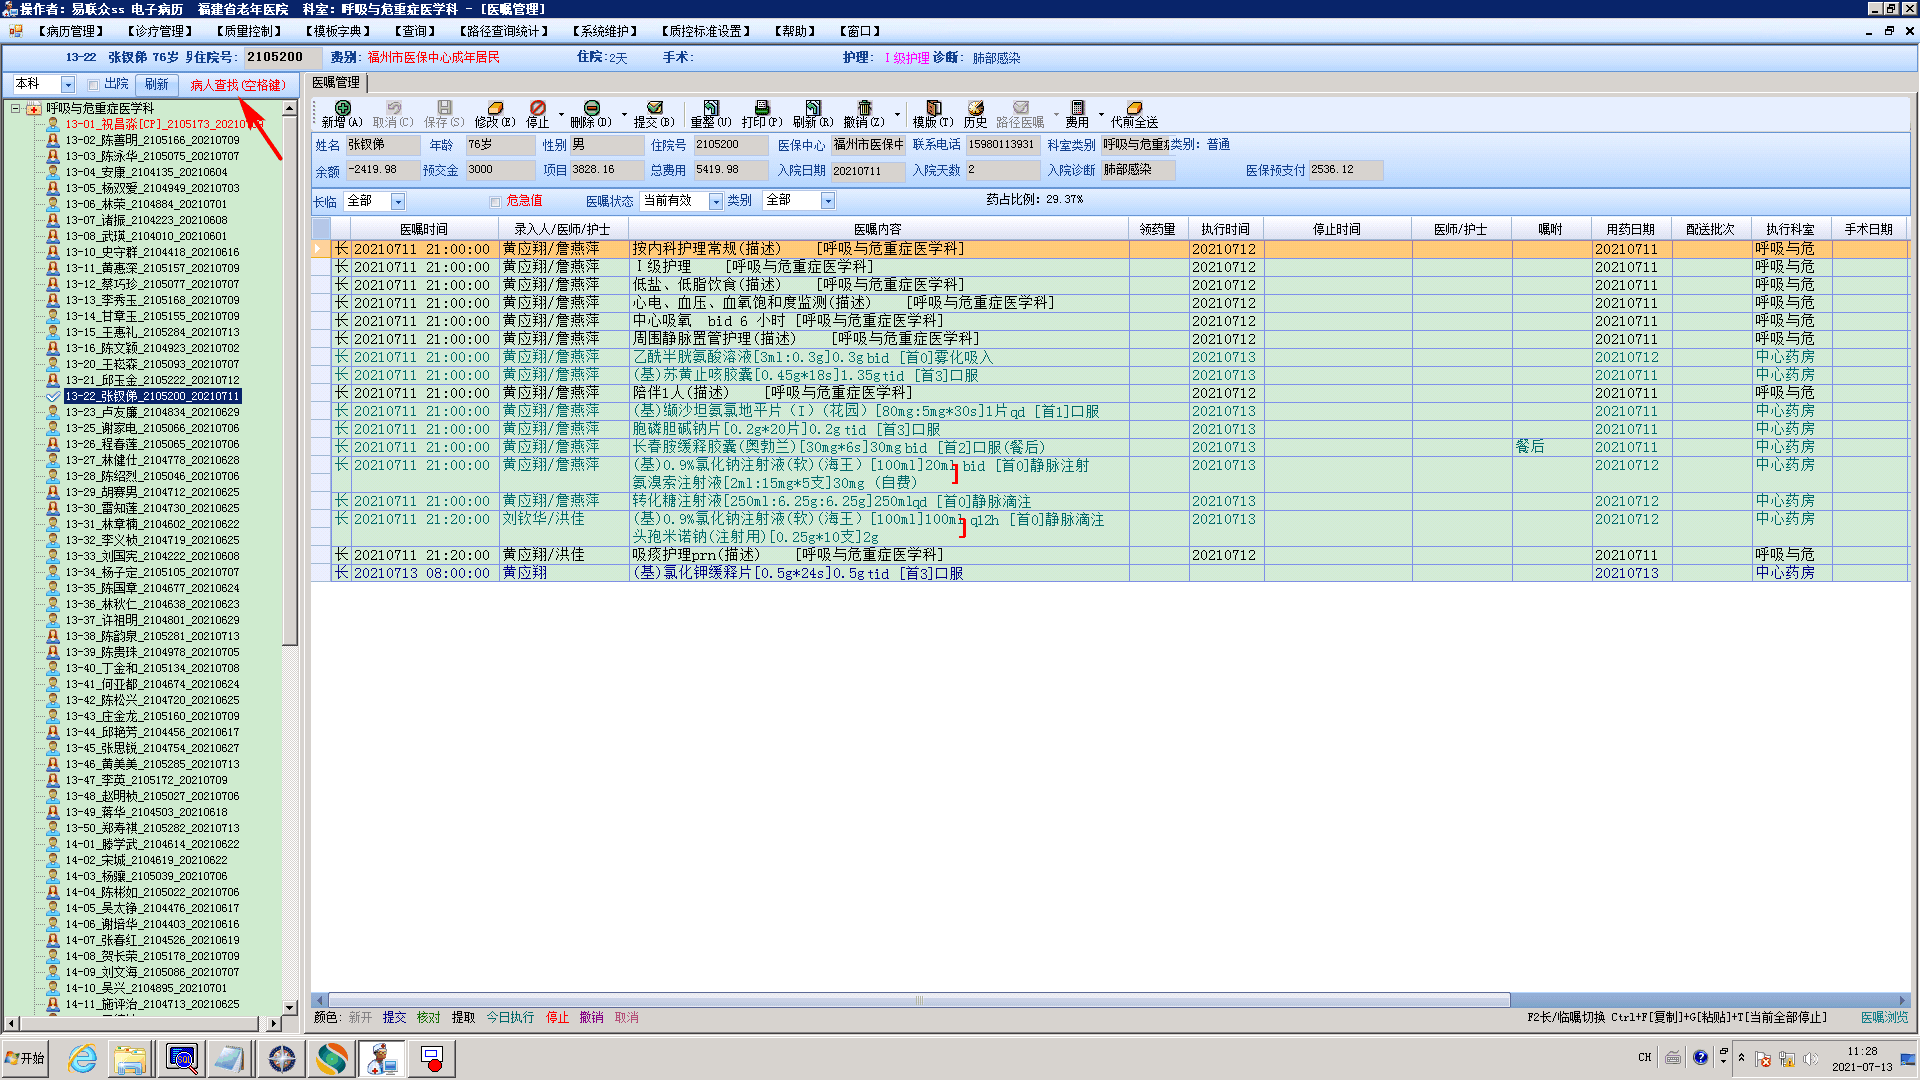
Task: Click the 病人查找(空格键) button
Action: tap(238, 85)
